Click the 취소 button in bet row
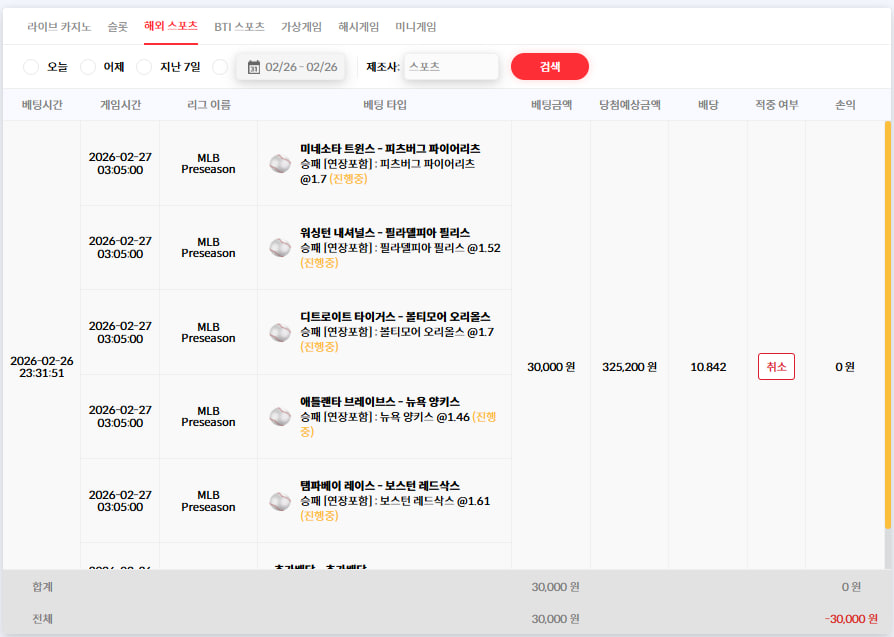 coord(776,367)
